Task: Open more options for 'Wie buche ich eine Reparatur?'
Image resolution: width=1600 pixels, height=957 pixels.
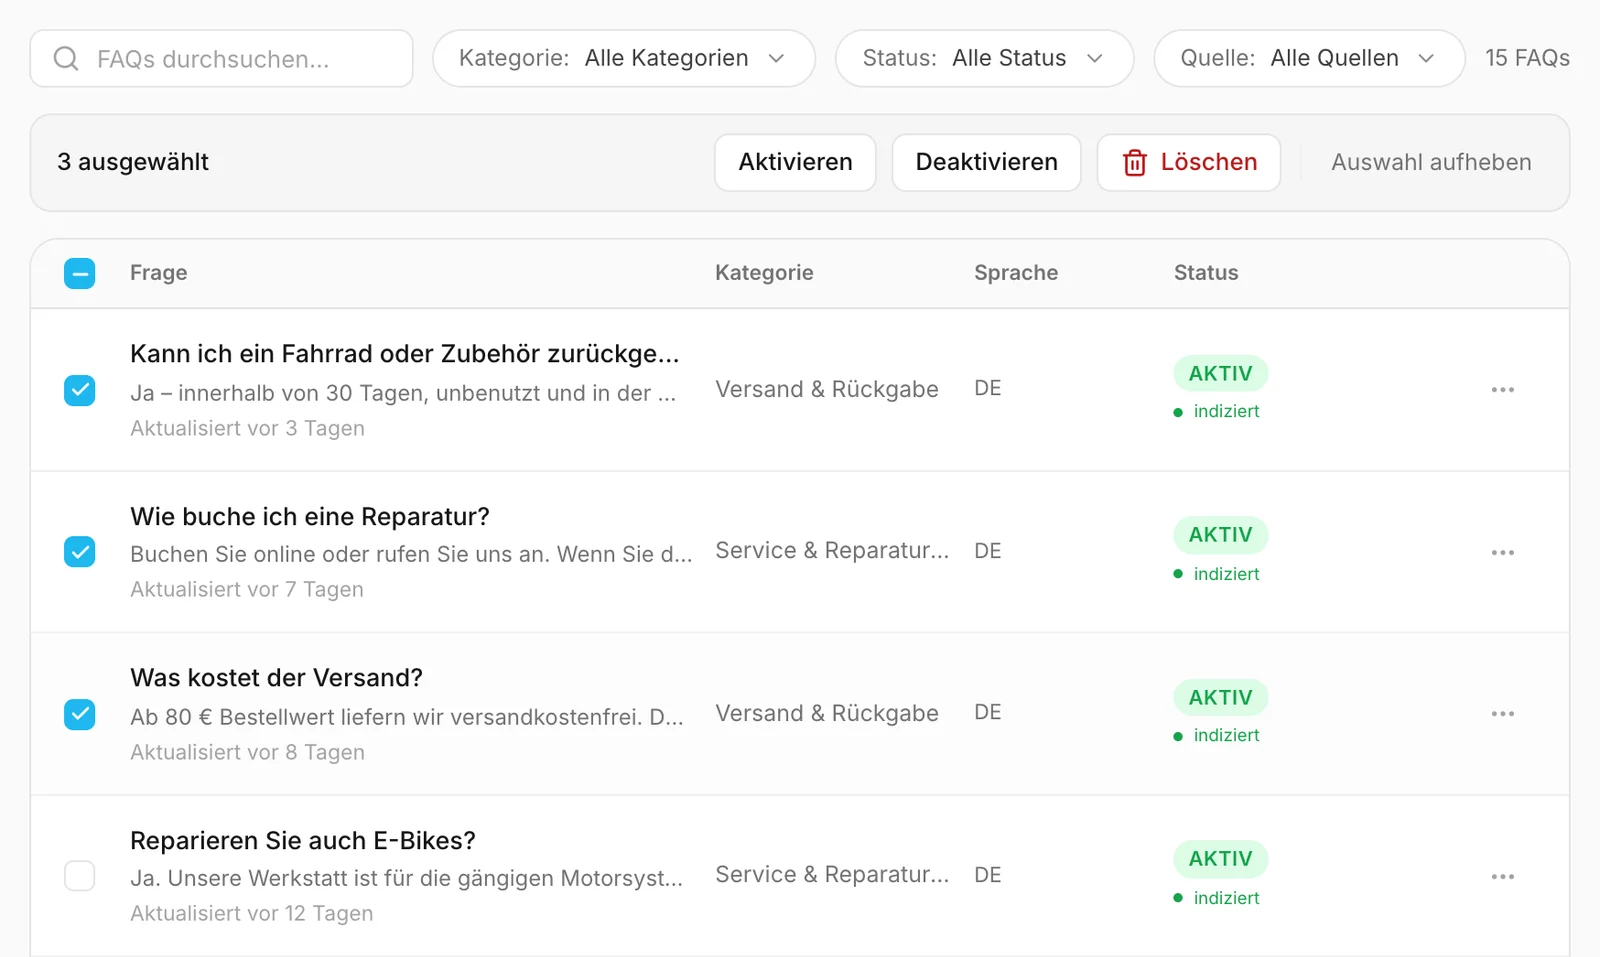Action: pyautogui.click(x=1502, y=552)
